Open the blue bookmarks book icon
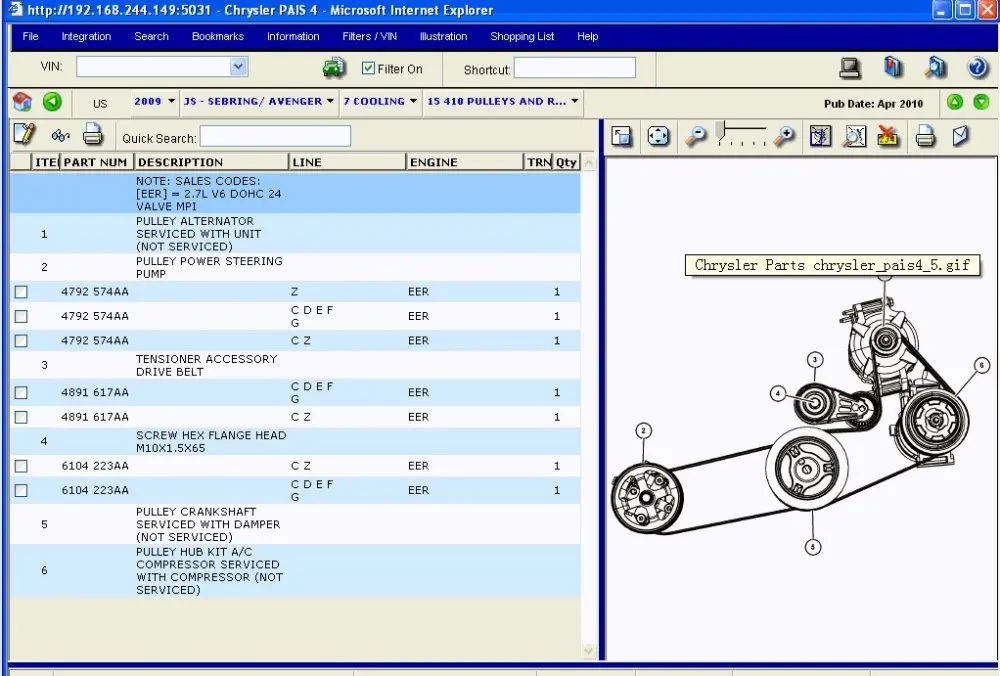 pos(893,67)
